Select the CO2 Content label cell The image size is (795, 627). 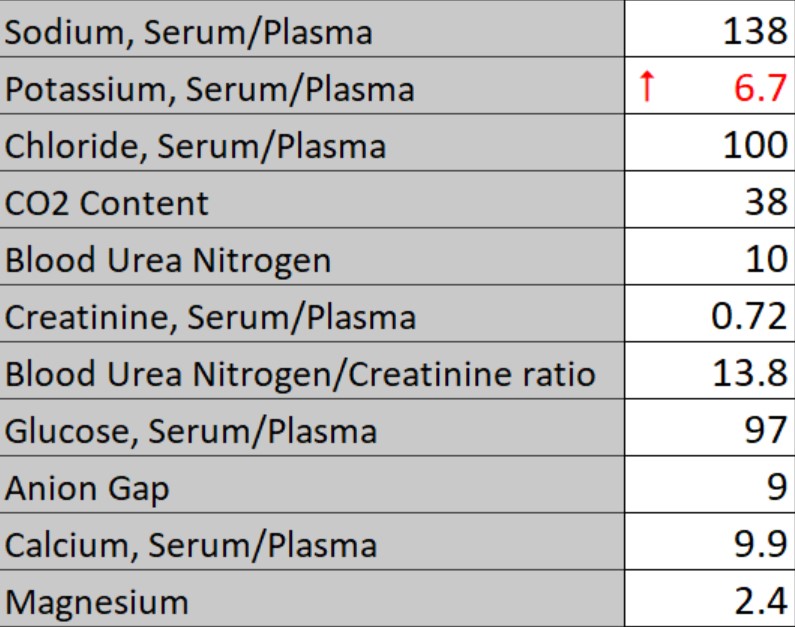pyautogui.click(x=107, y=203)
